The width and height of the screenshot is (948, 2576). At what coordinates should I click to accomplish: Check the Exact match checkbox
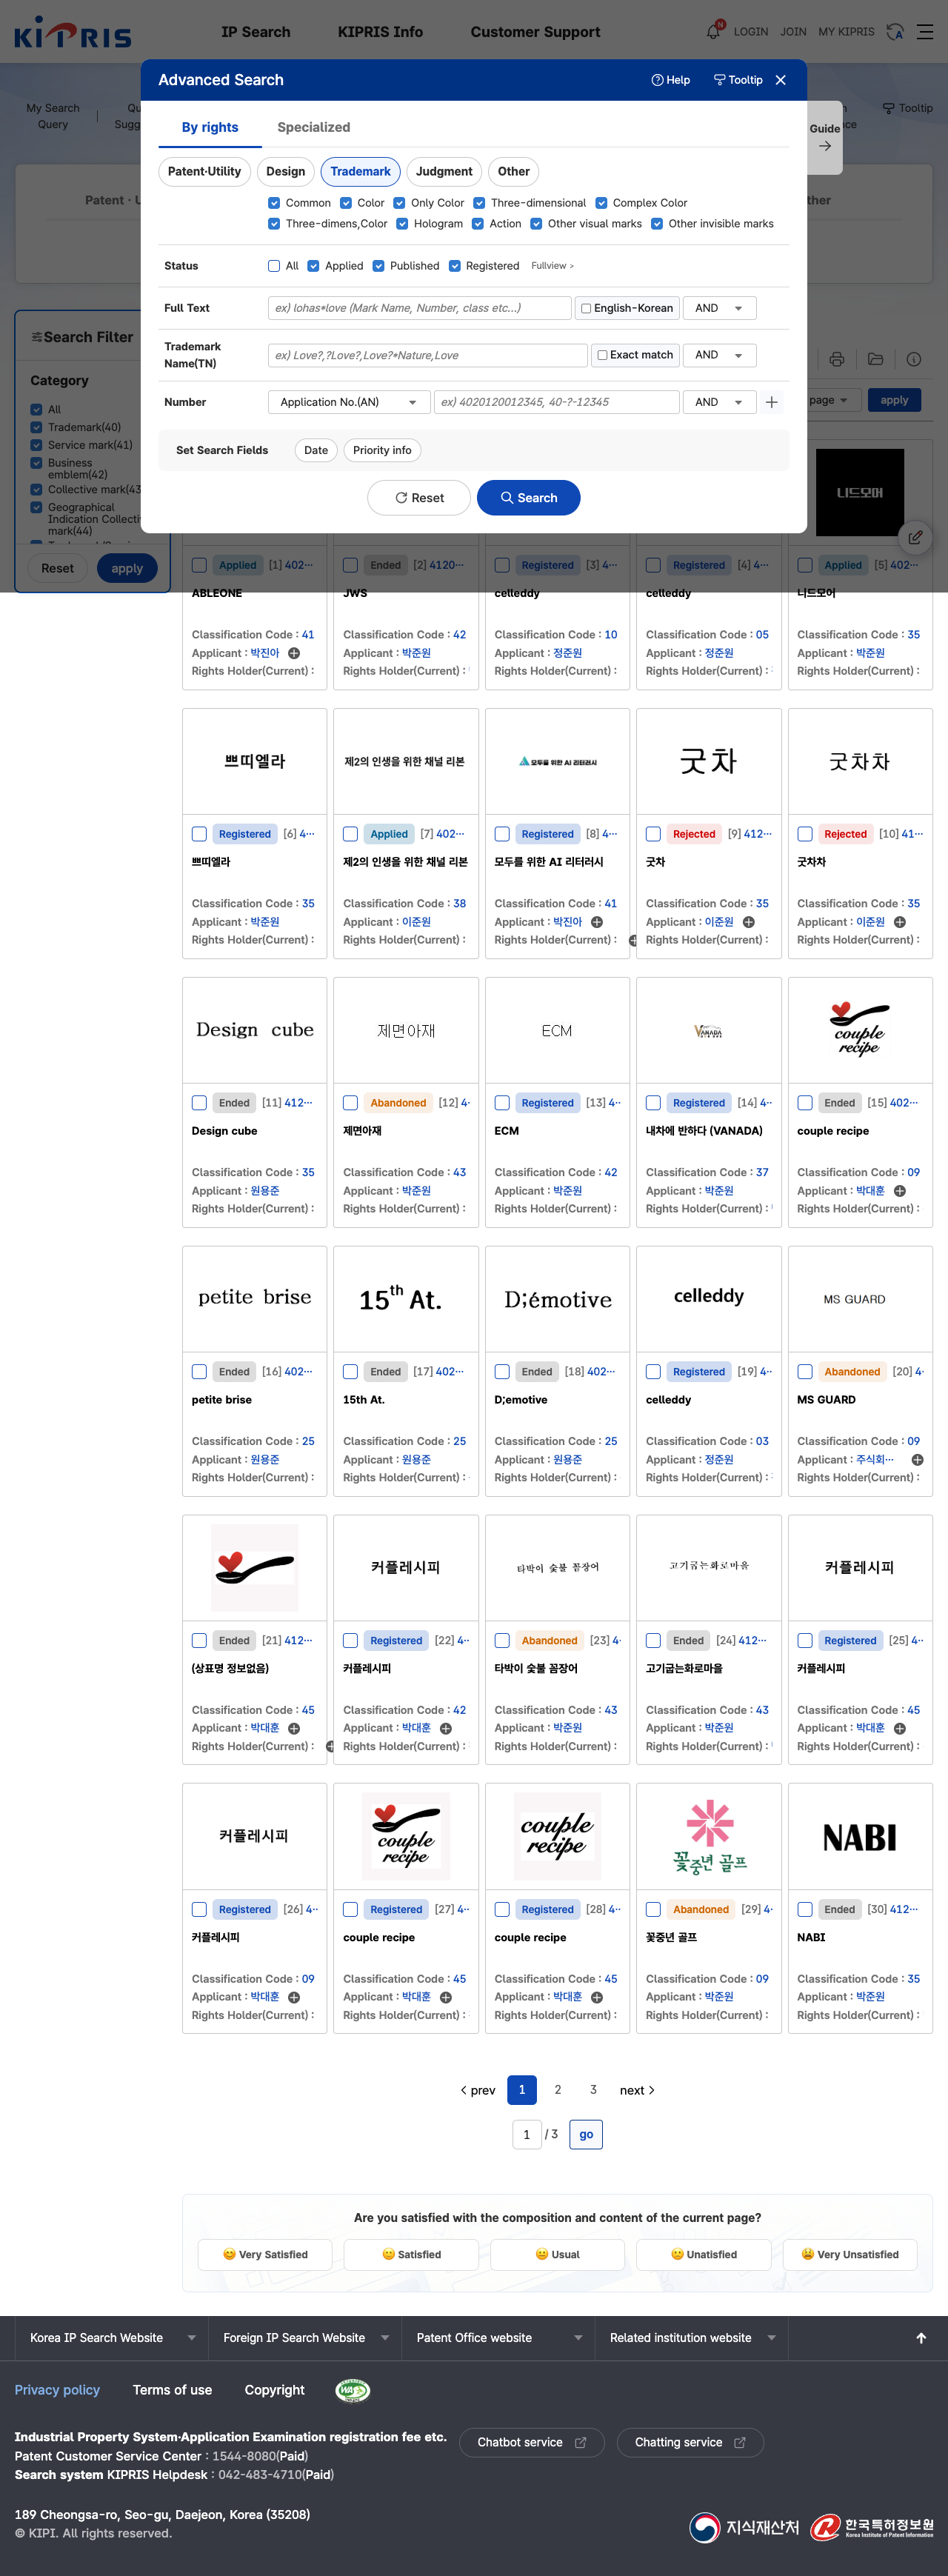602,355
